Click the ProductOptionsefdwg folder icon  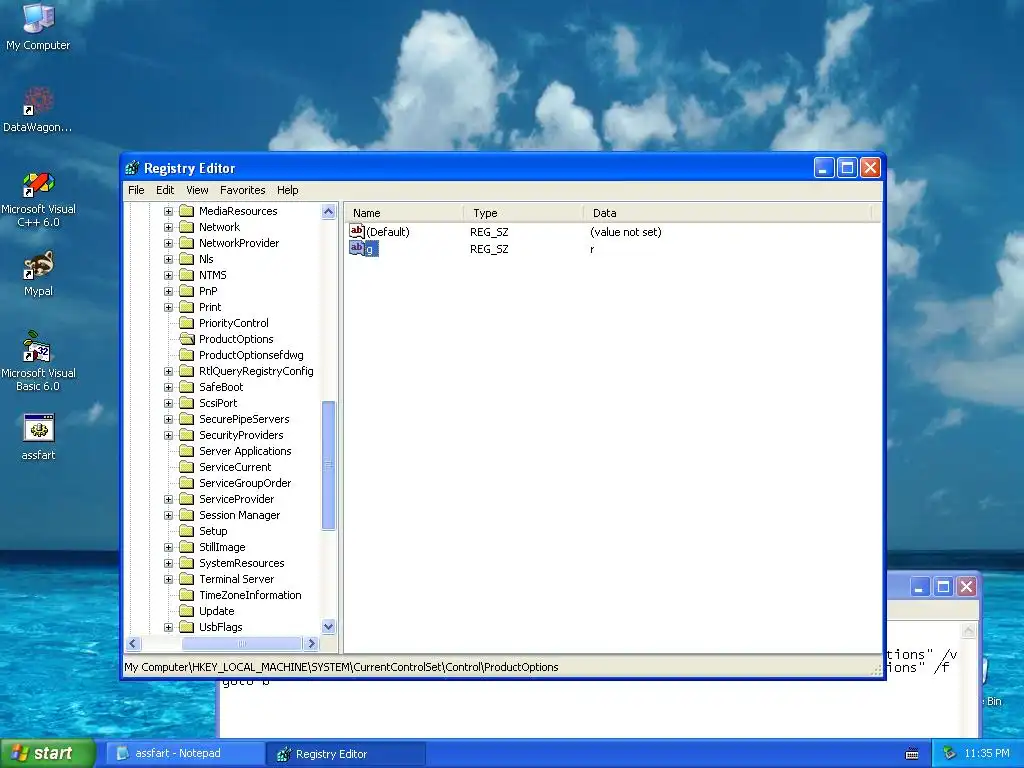187,355
